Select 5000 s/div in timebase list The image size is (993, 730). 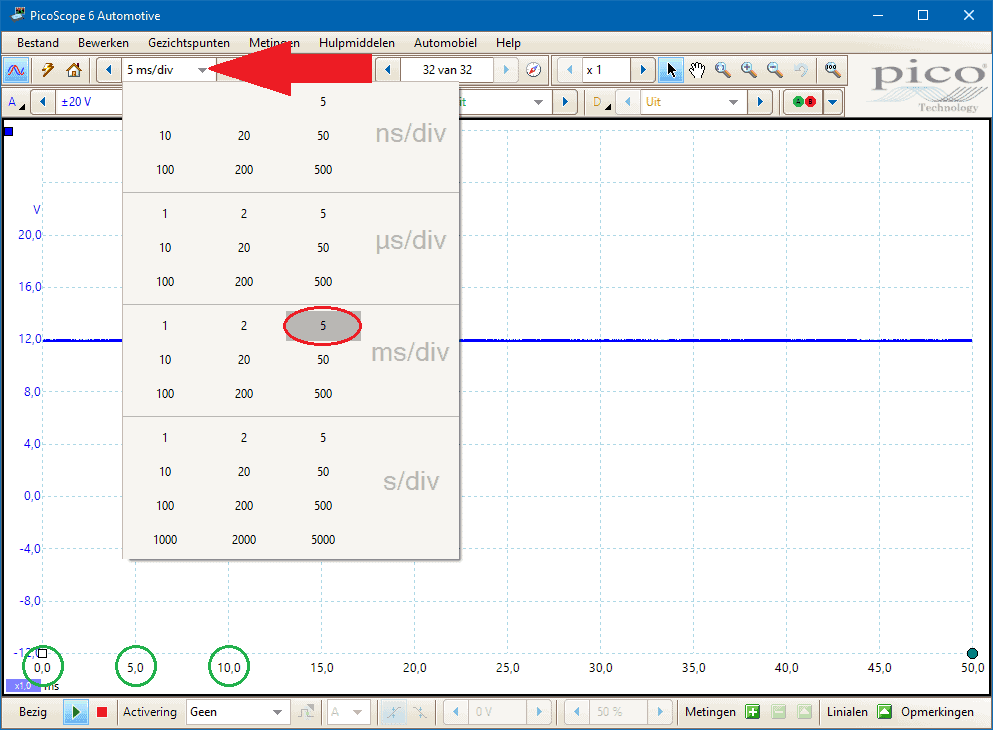click(323, 539)
